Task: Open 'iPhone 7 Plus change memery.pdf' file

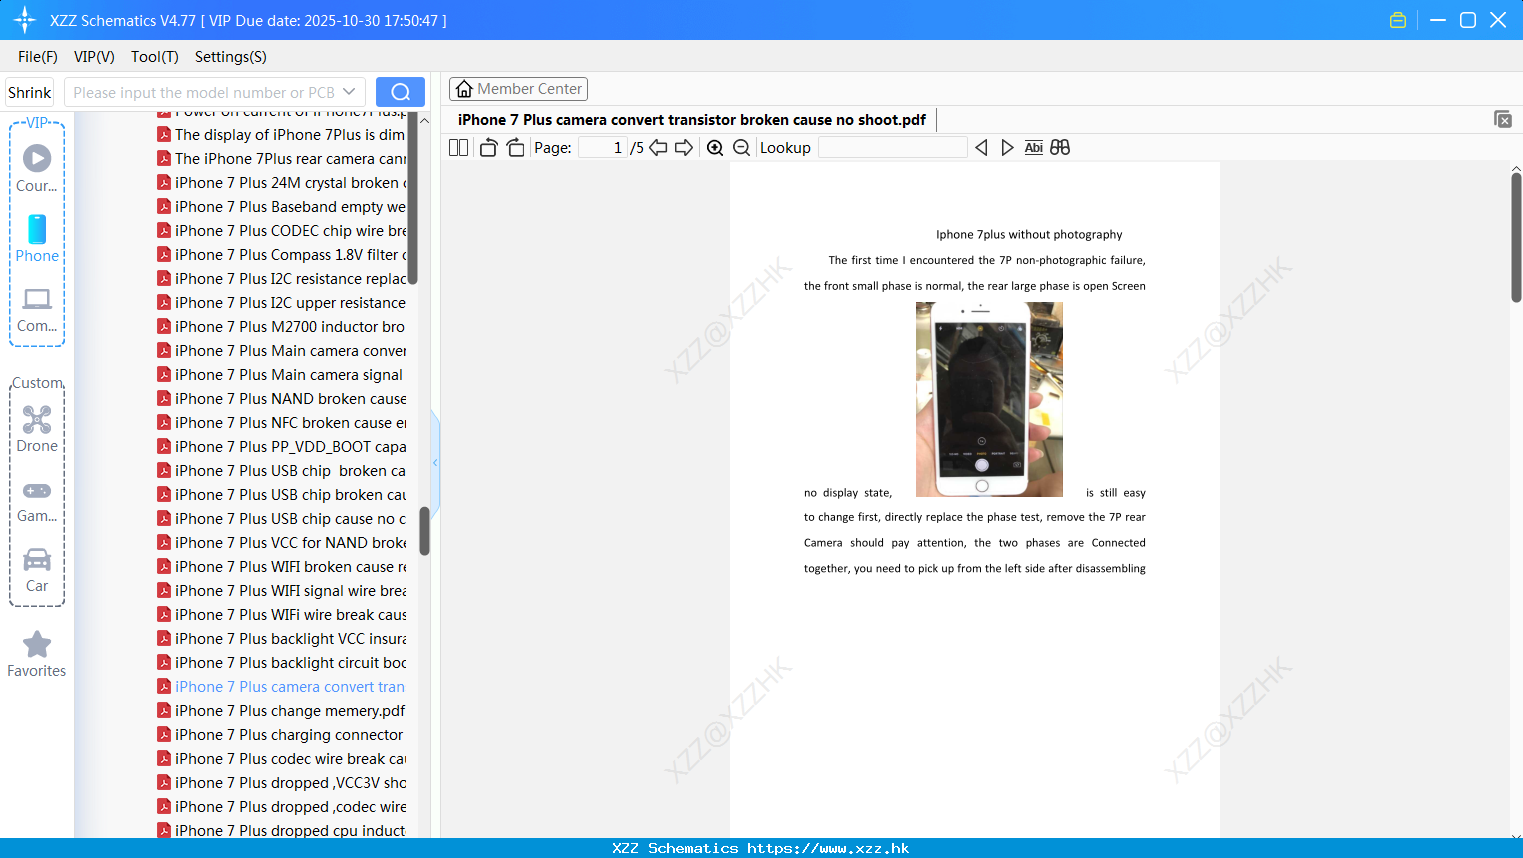Action: tap(282, 711)
